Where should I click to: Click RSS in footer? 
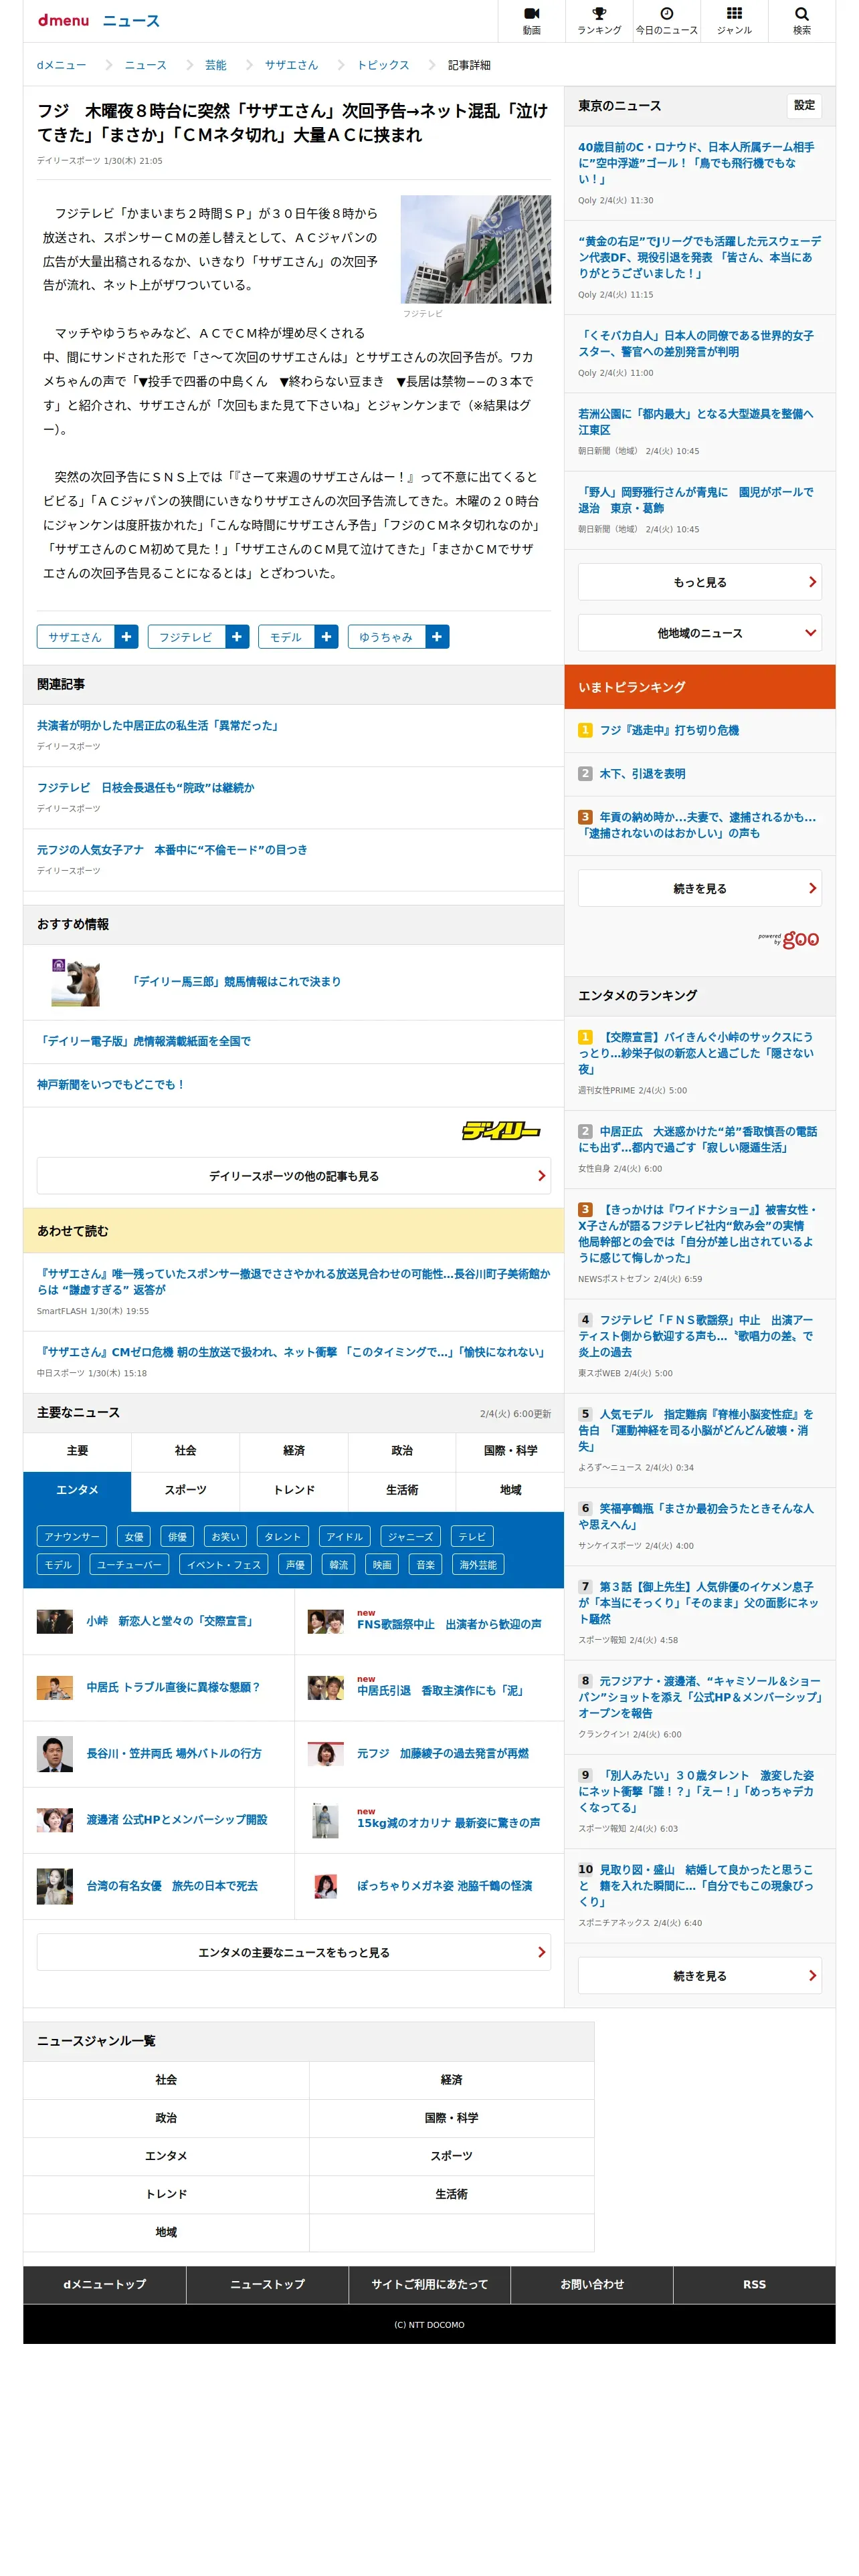(754, 2284)
